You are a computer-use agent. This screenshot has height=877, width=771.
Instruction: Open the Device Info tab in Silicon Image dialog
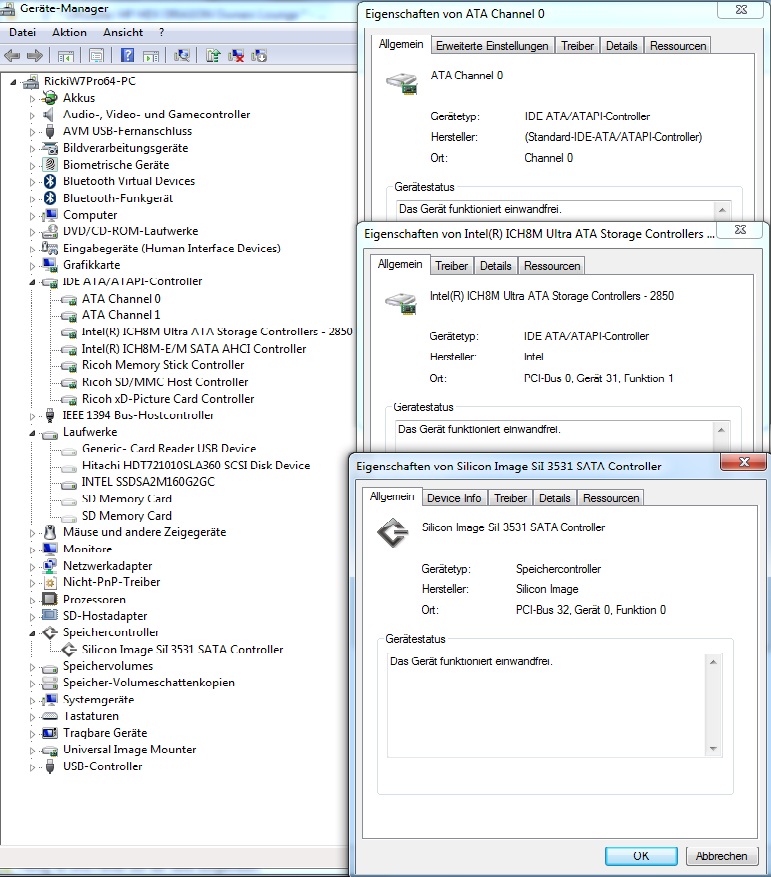click(x=454, y=498)
